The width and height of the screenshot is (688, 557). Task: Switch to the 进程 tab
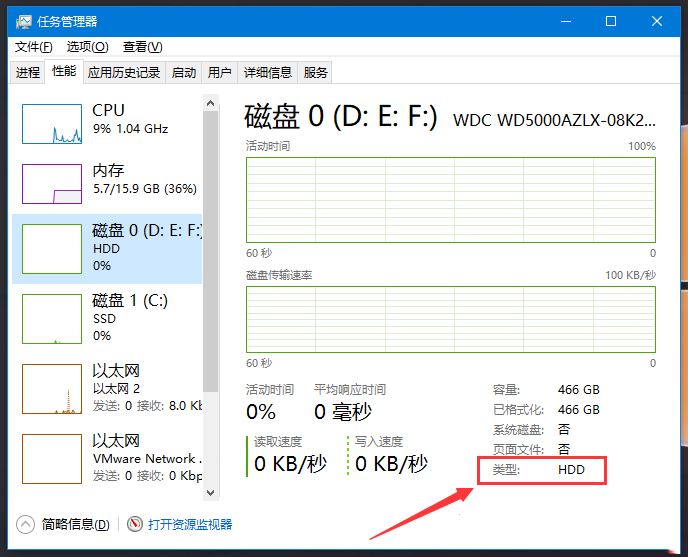28,72
